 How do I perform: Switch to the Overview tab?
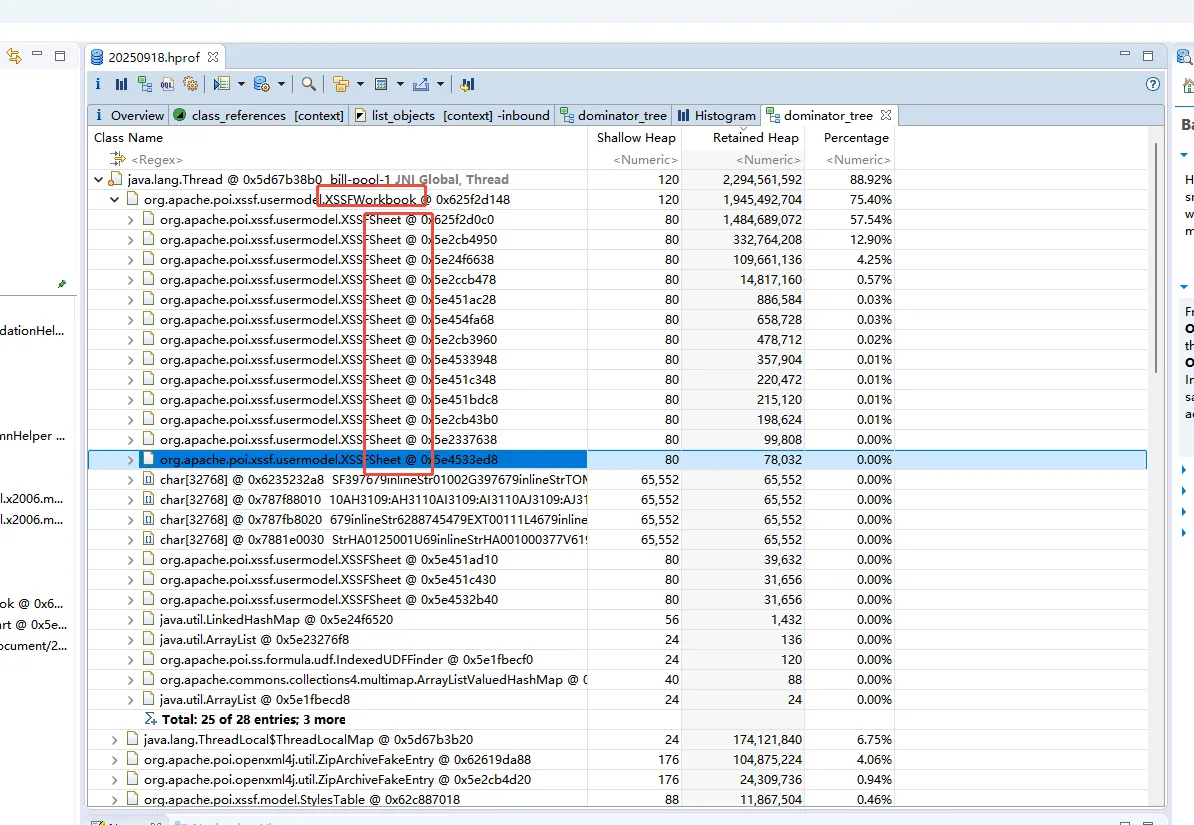(x=128, y=115)
